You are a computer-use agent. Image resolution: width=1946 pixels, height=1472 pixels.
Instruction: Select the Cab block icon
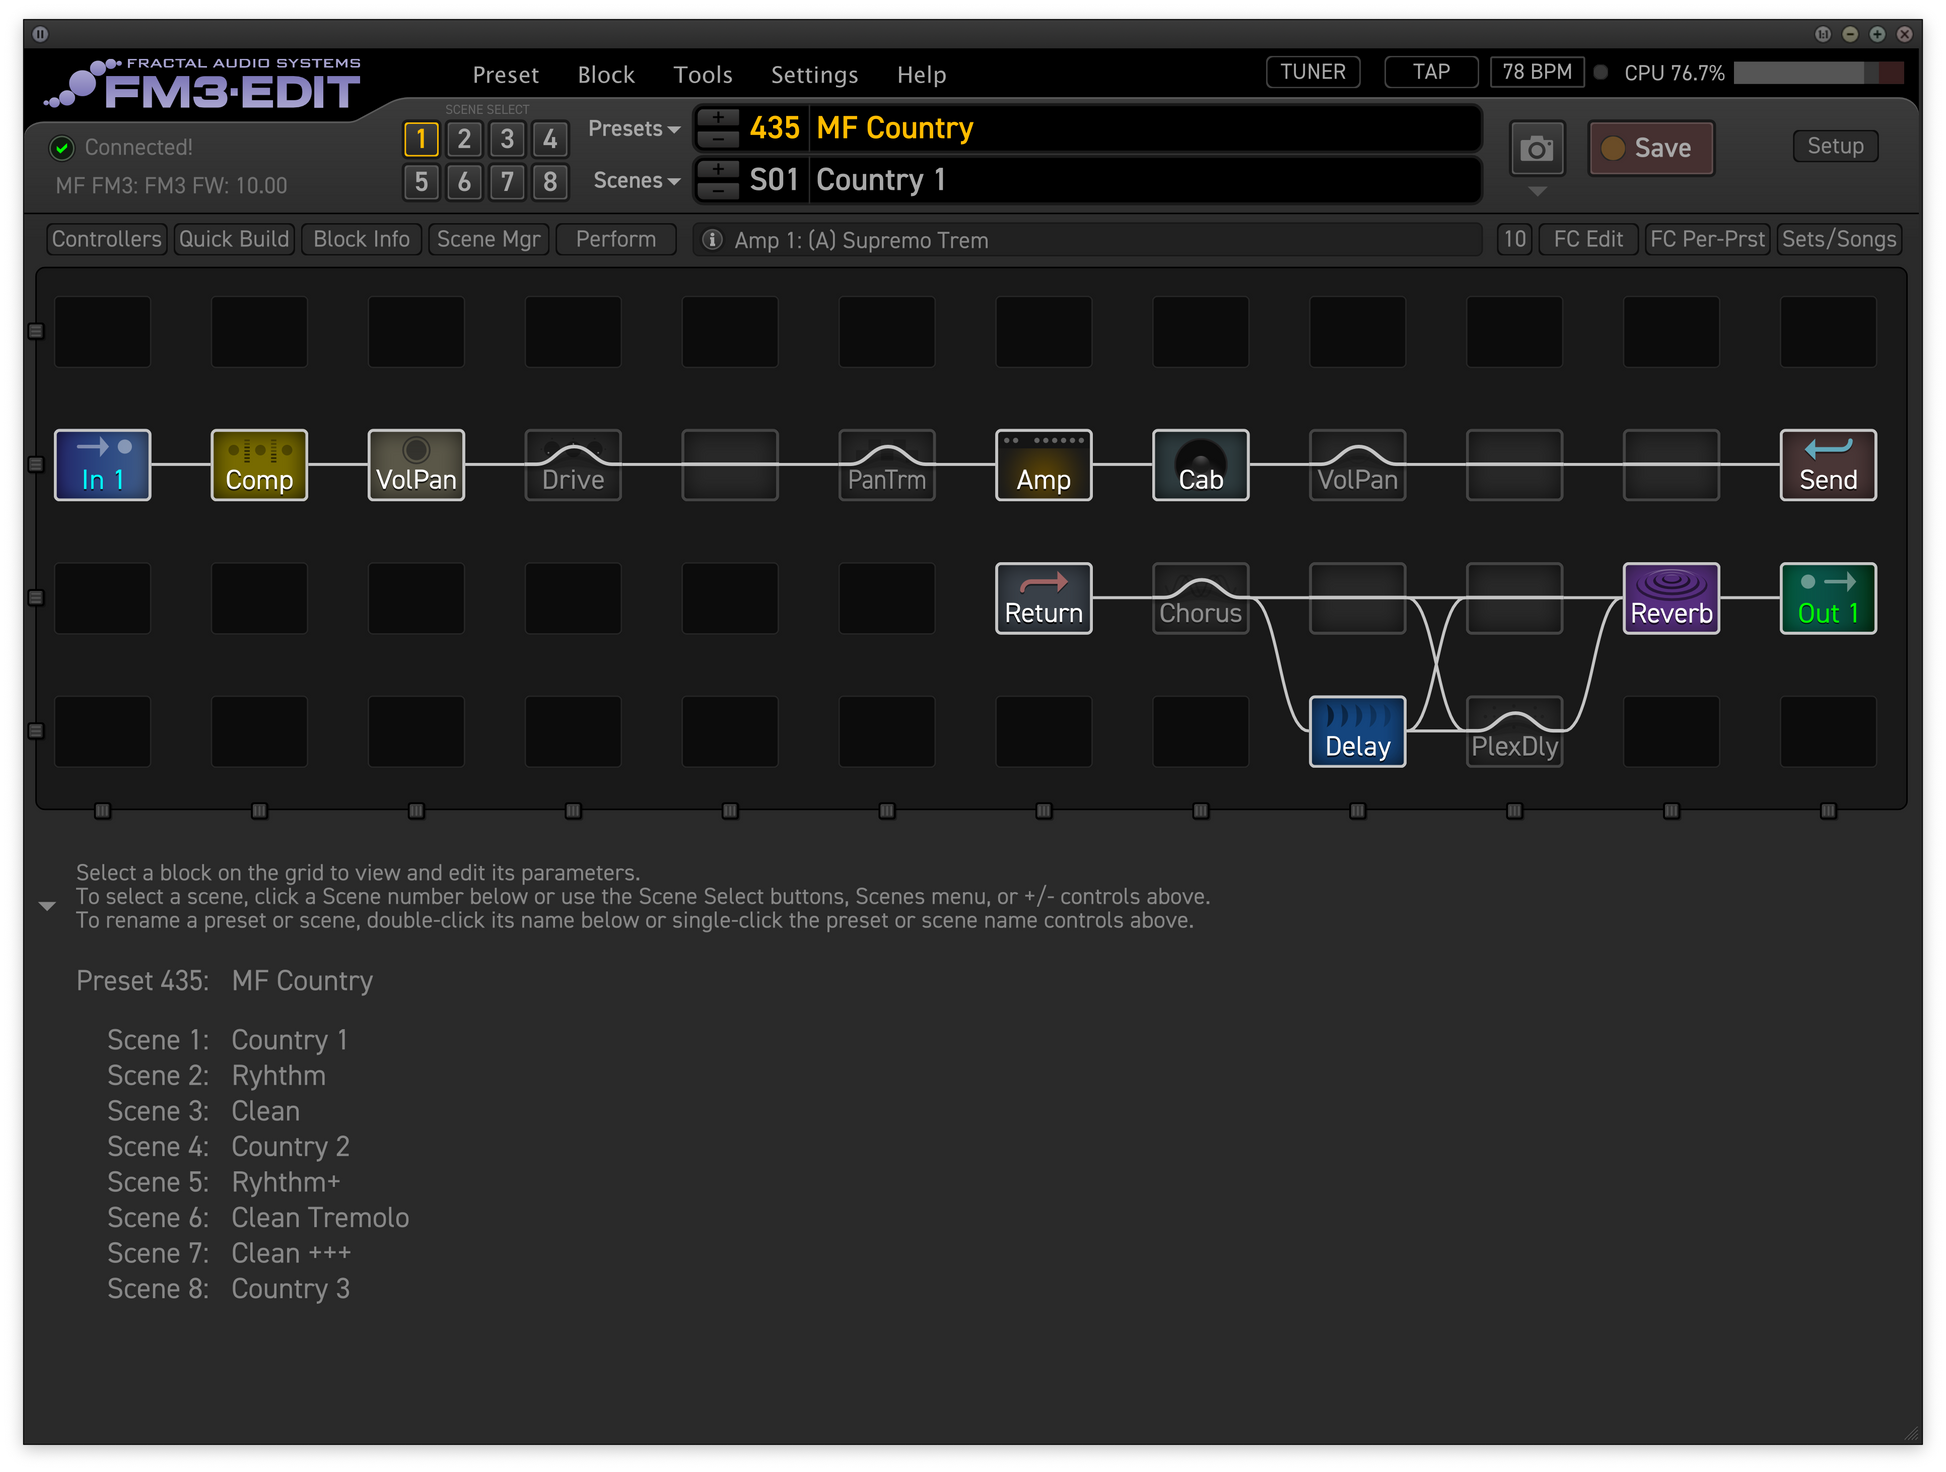(x=1200, y=465)
